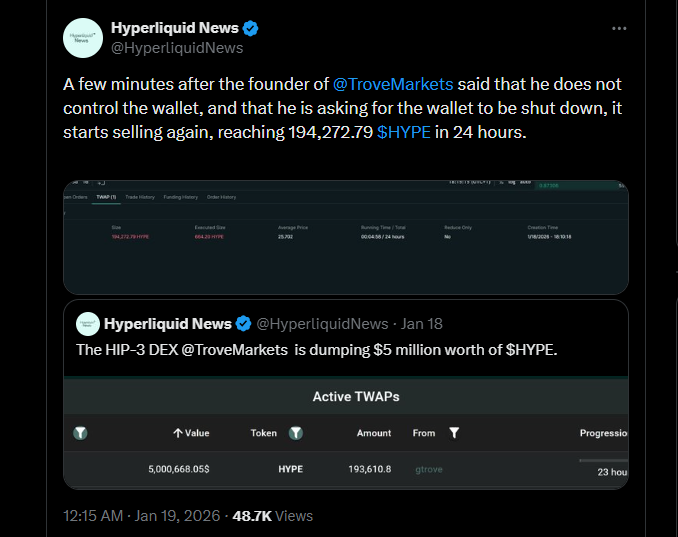
Task: Open the TWAP order screenshot image
Action: tap(345, 236)
